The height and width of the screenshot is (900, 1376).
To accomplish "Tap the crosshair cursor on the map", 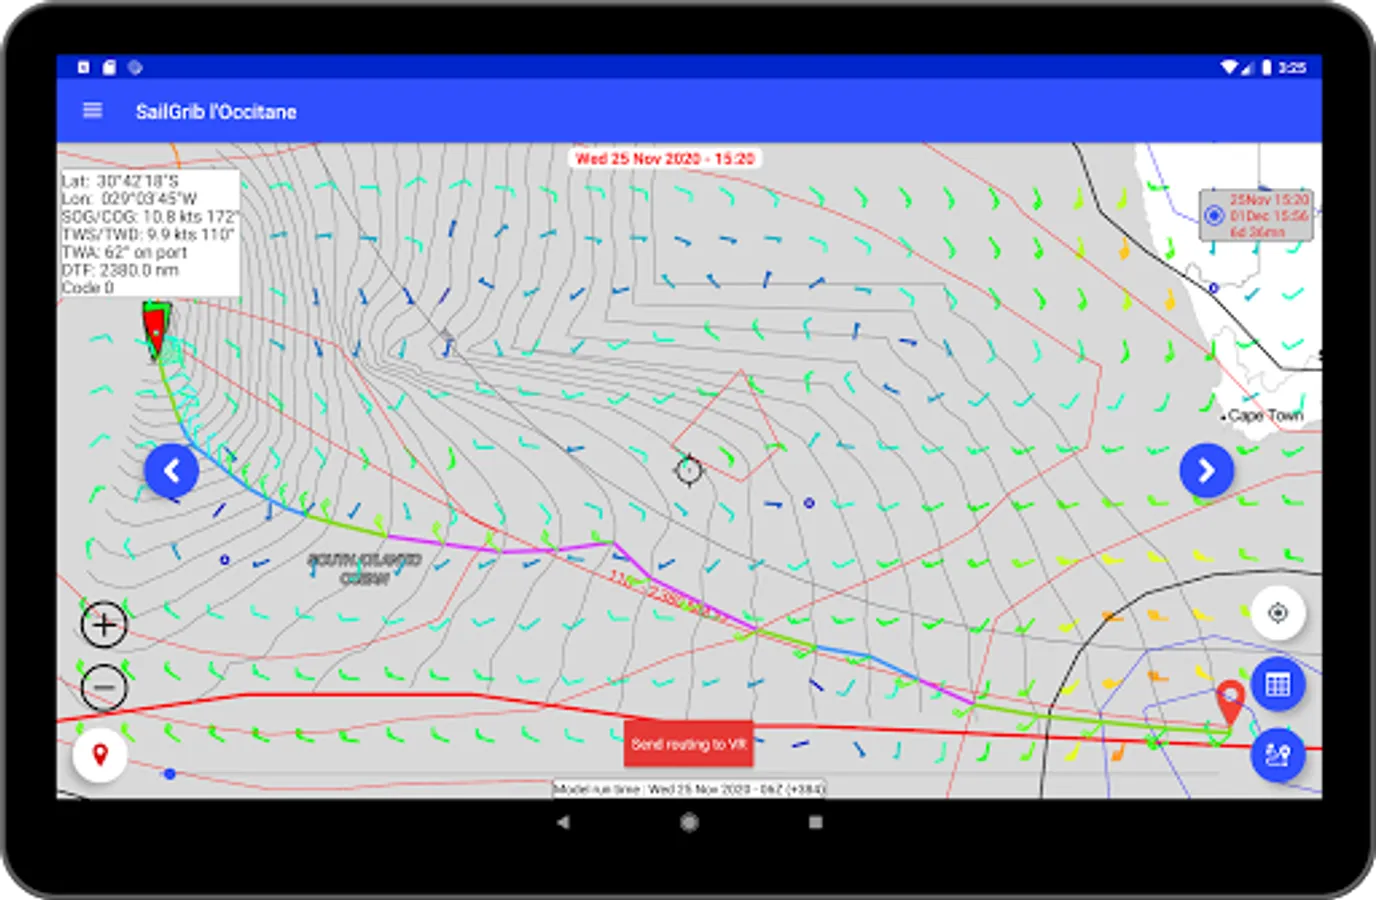I will (689, 469).
